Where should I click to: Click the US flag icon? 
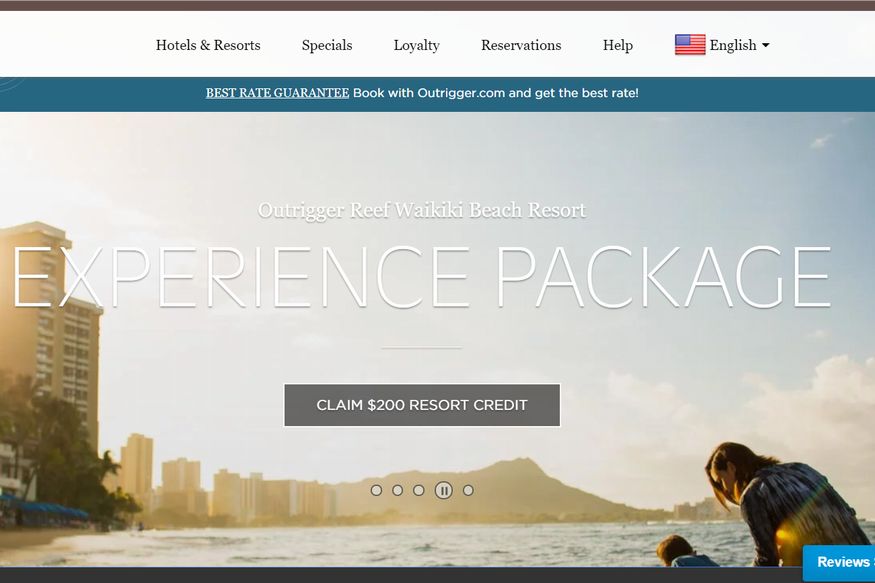coord(690,45)
